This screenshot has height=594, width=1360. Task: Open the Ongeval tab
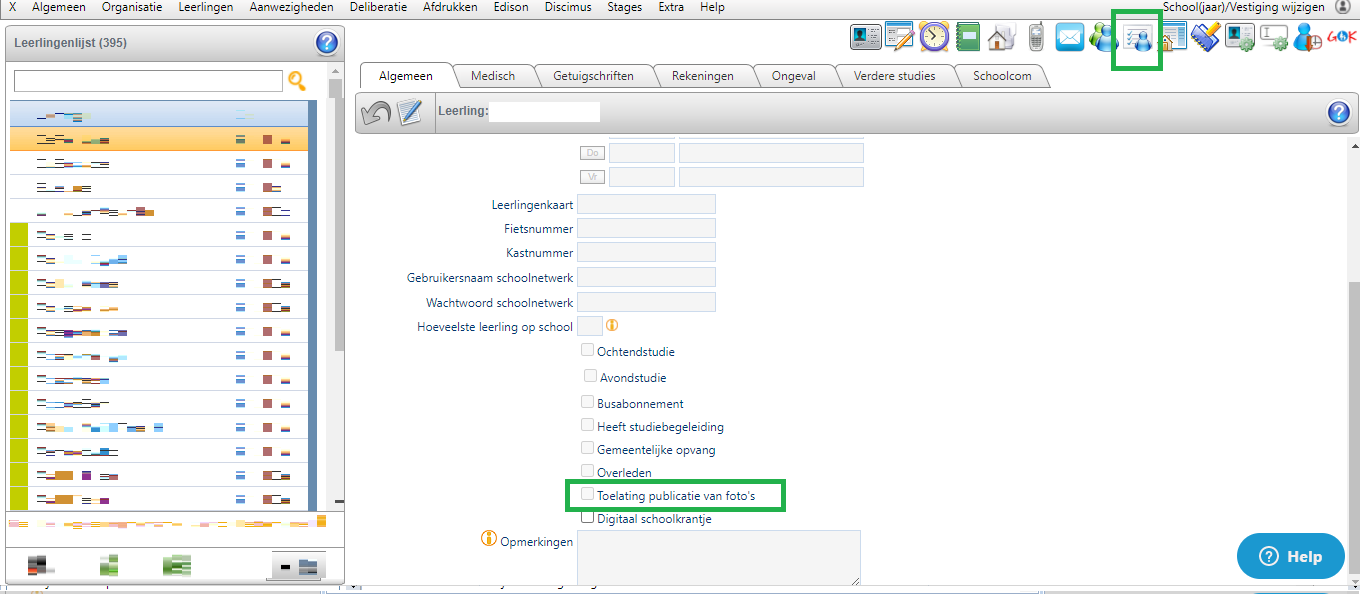click(x=793, y=76)
